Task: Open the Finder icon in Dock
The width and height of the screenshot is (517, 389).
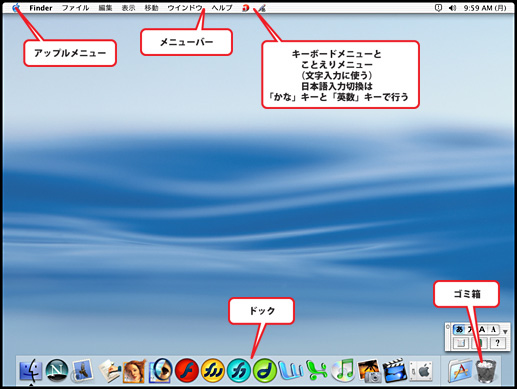Action: [x=31, y=370]
